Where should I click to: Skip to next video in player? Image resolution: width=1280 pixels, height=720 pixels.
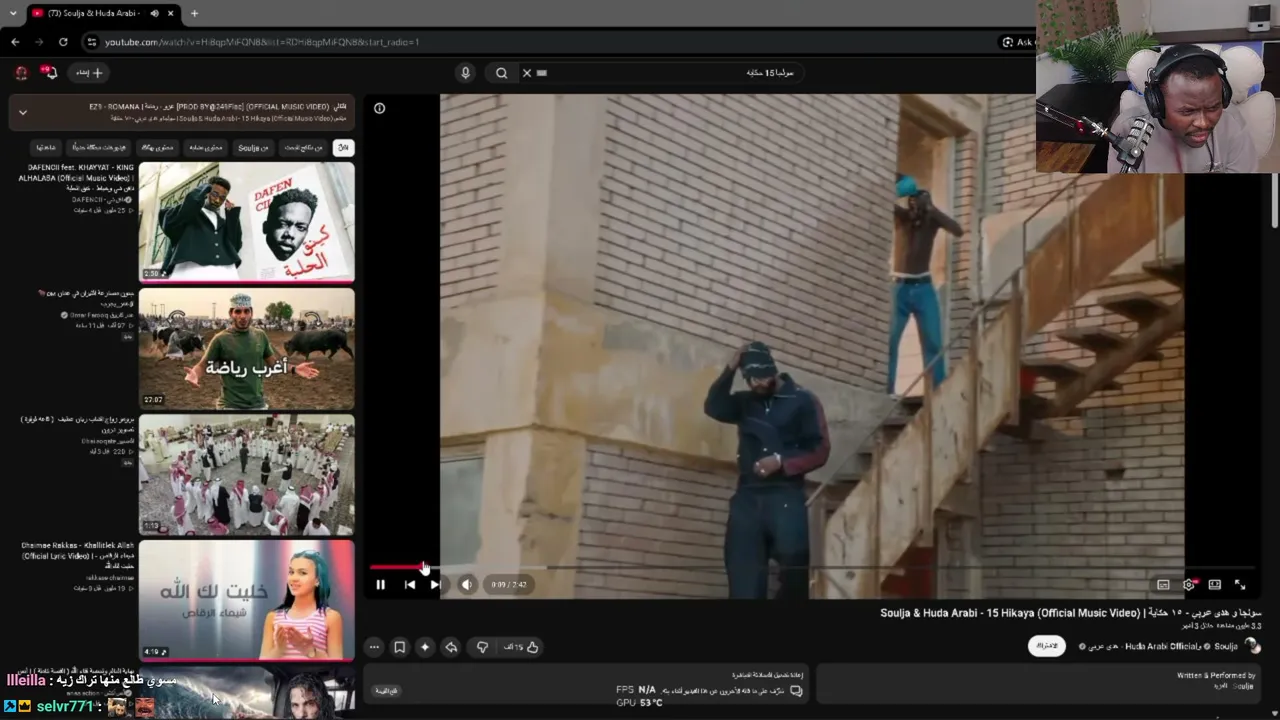(436, 585)
